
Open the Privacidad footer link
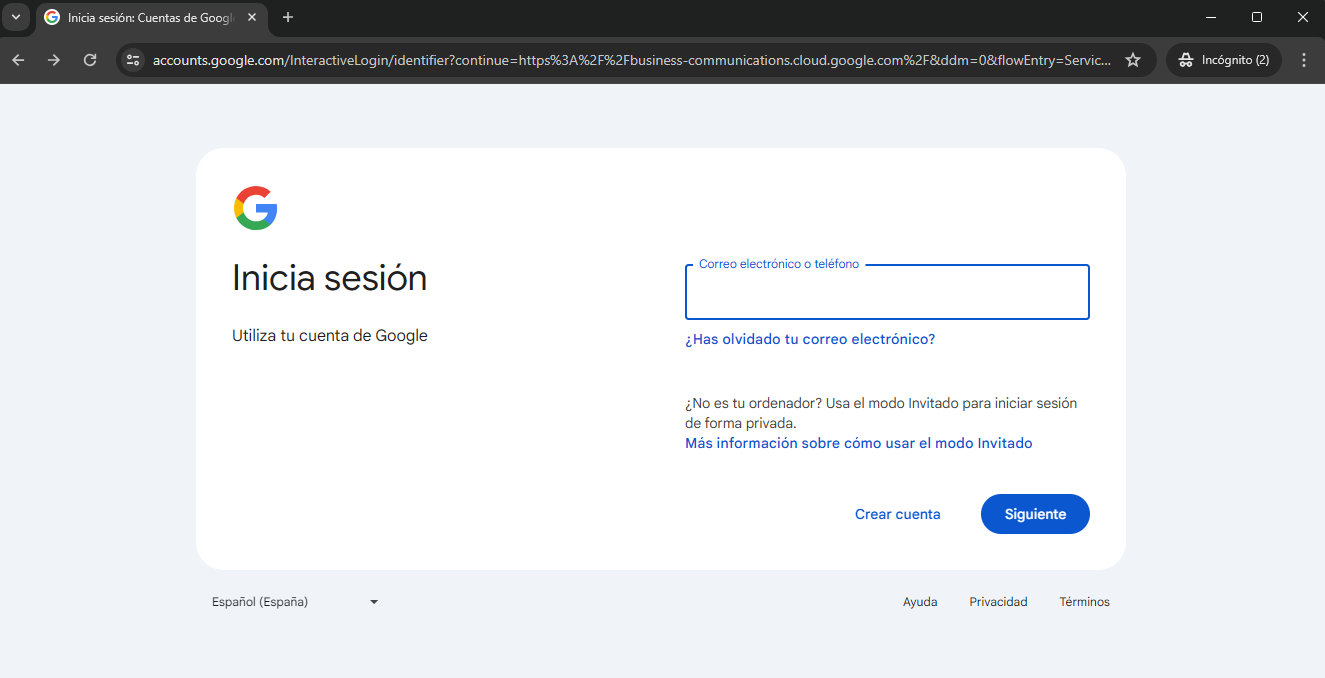pyautogui.click(x=998, y=602)
